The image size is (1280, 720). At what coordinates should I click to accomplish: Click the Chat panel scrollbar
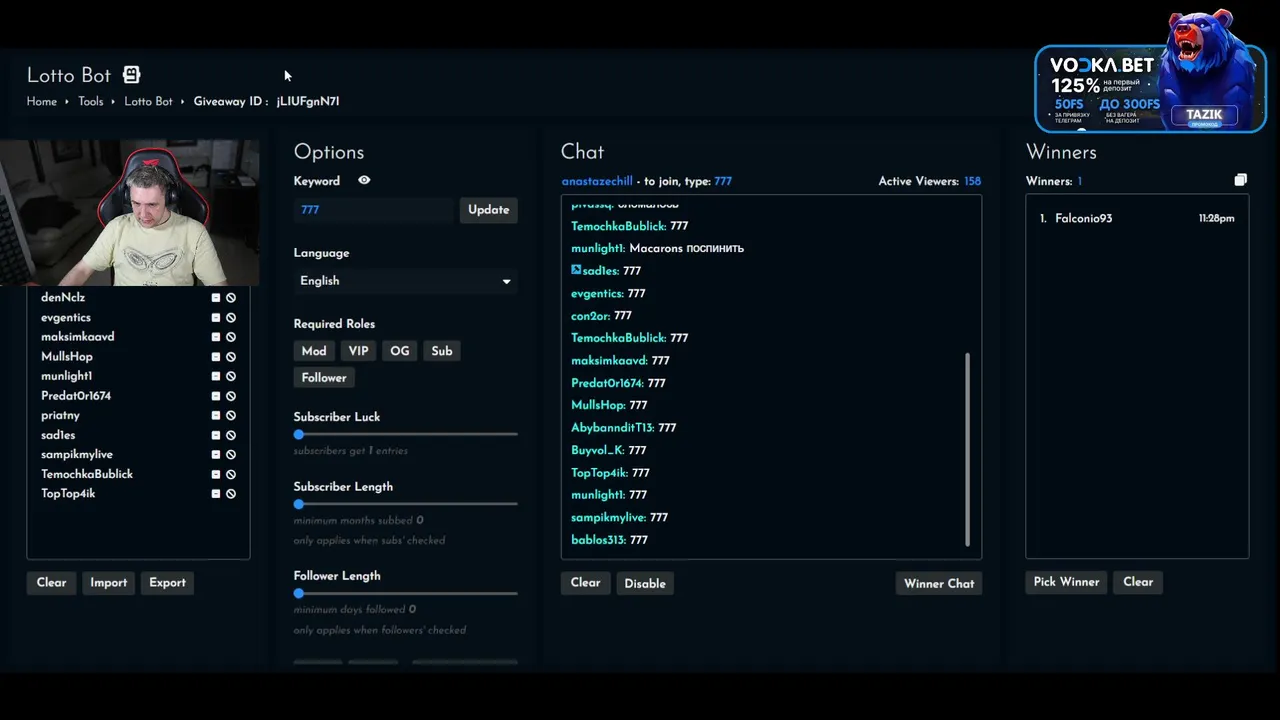(x=968, y=450)
